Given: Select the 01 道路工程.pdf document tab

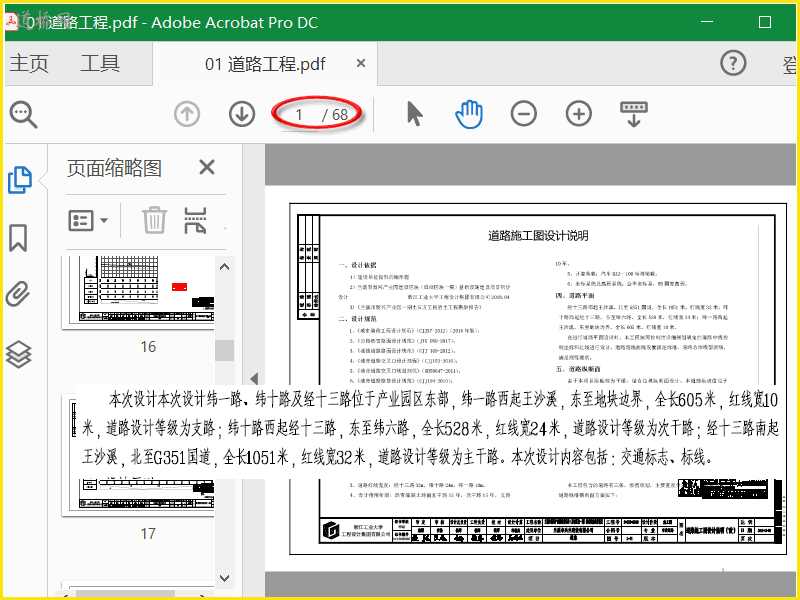Looking at the screenshot, I should (x=265, y=64).
